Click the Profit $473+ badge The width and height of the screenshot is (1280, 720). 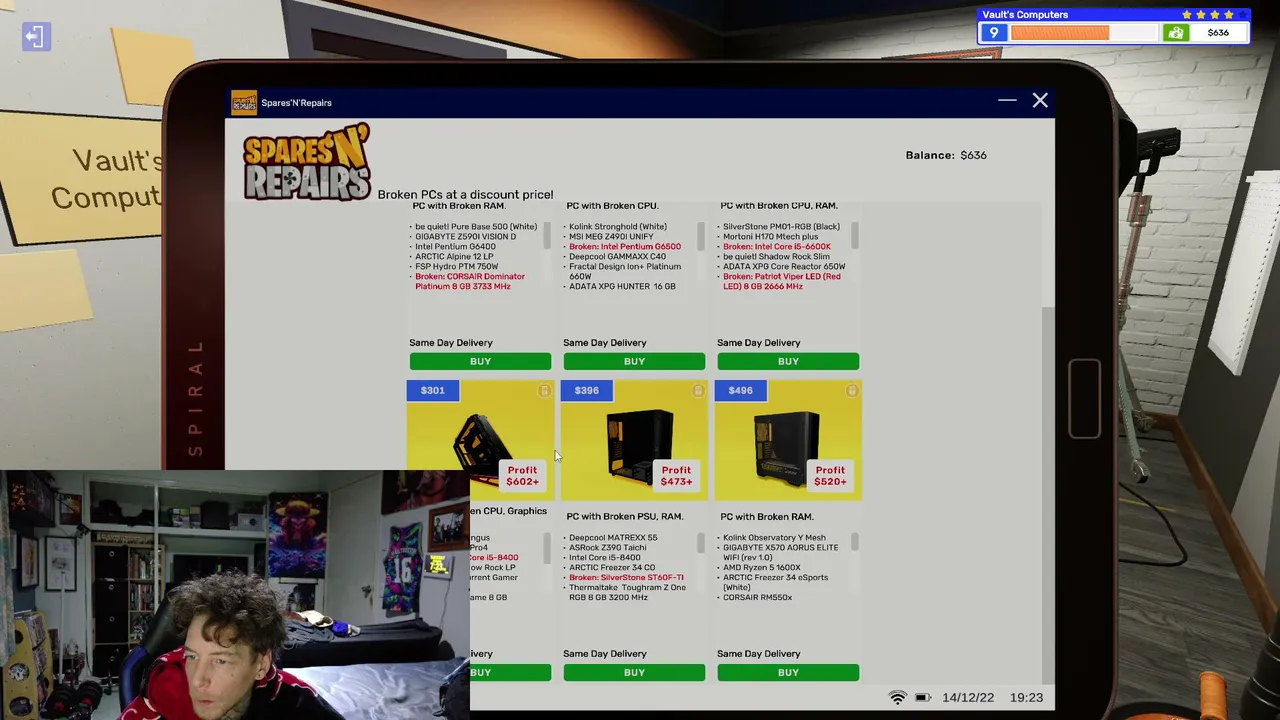pyautogui.click(x=676, y=476)
